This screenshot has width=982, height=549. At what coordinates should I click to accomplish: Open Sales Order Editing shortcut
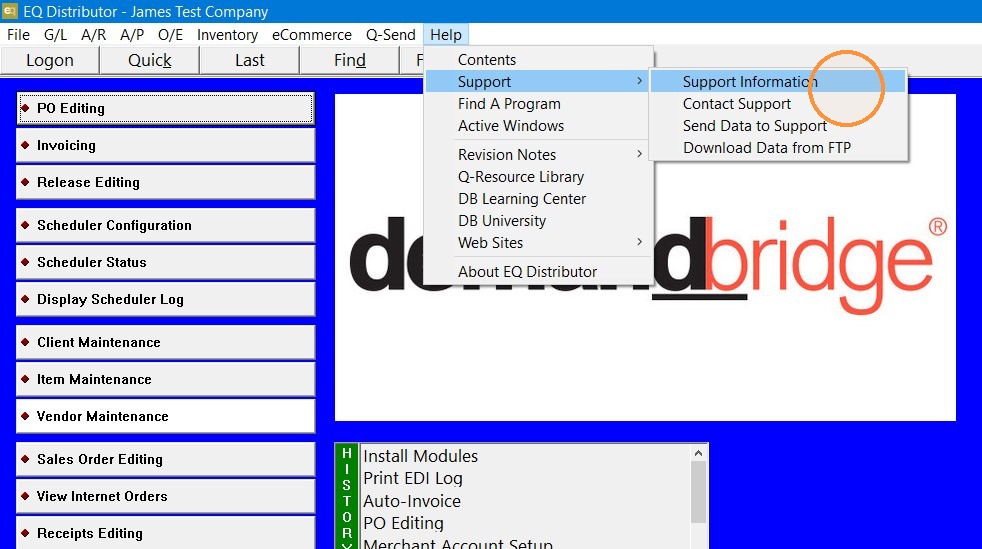point(165,459)
